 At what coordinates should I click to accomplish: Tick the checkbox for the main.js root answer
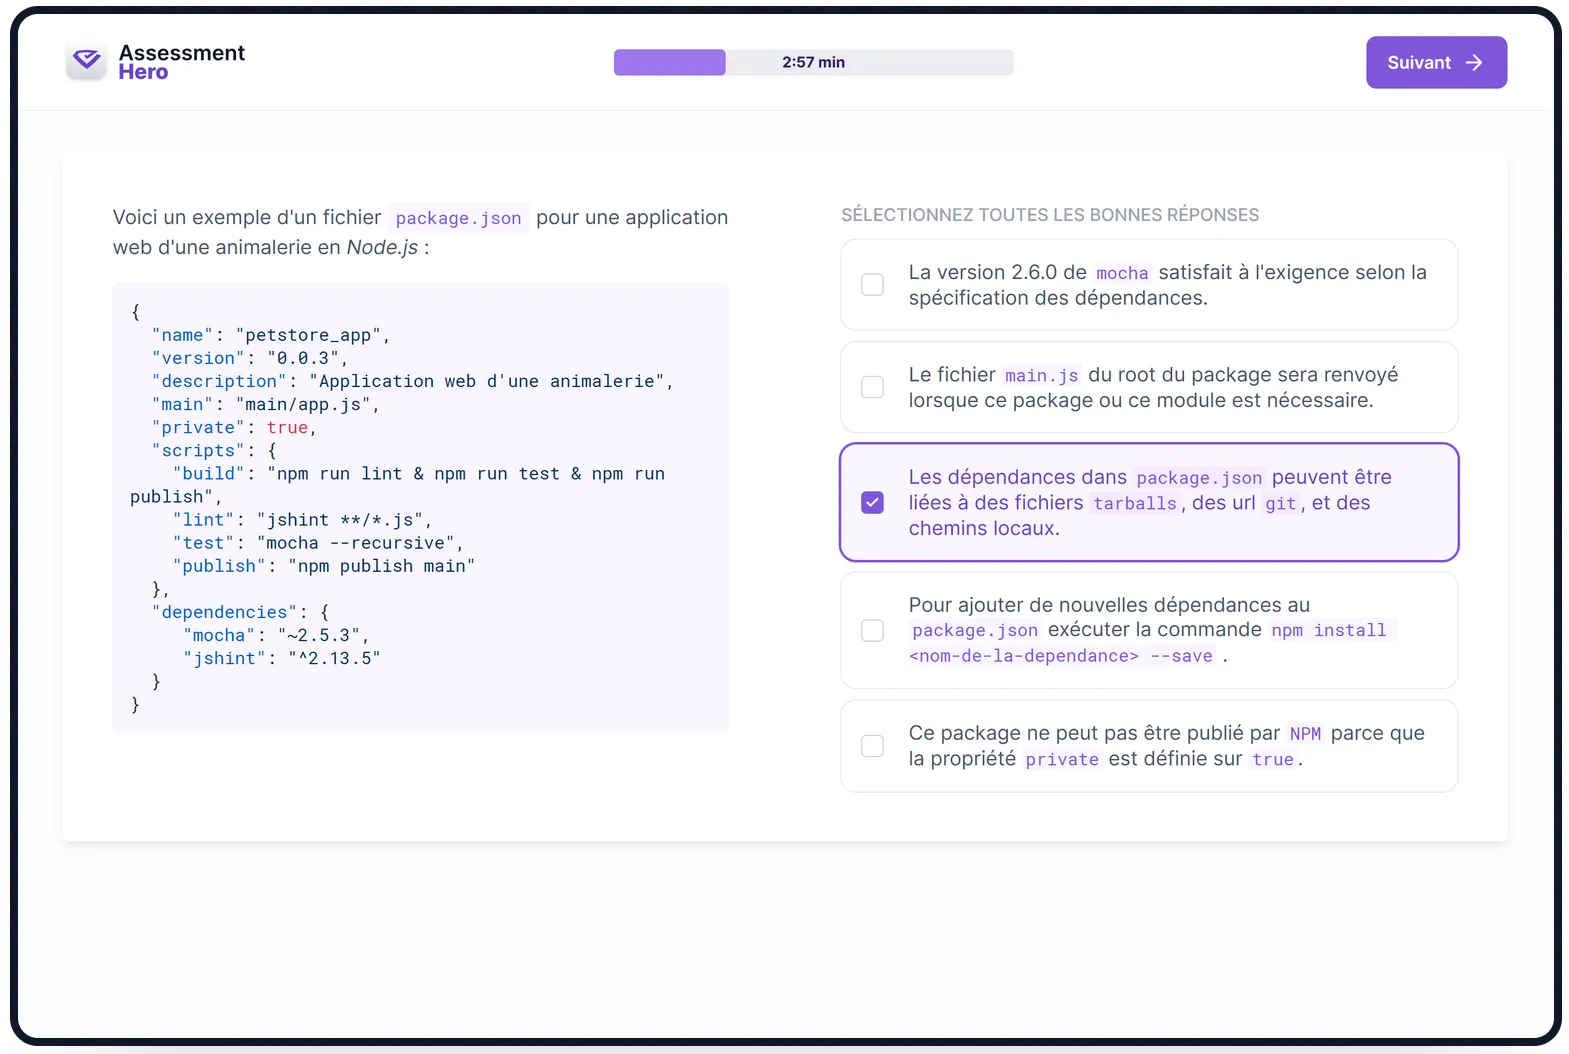(x=872, y=387)
